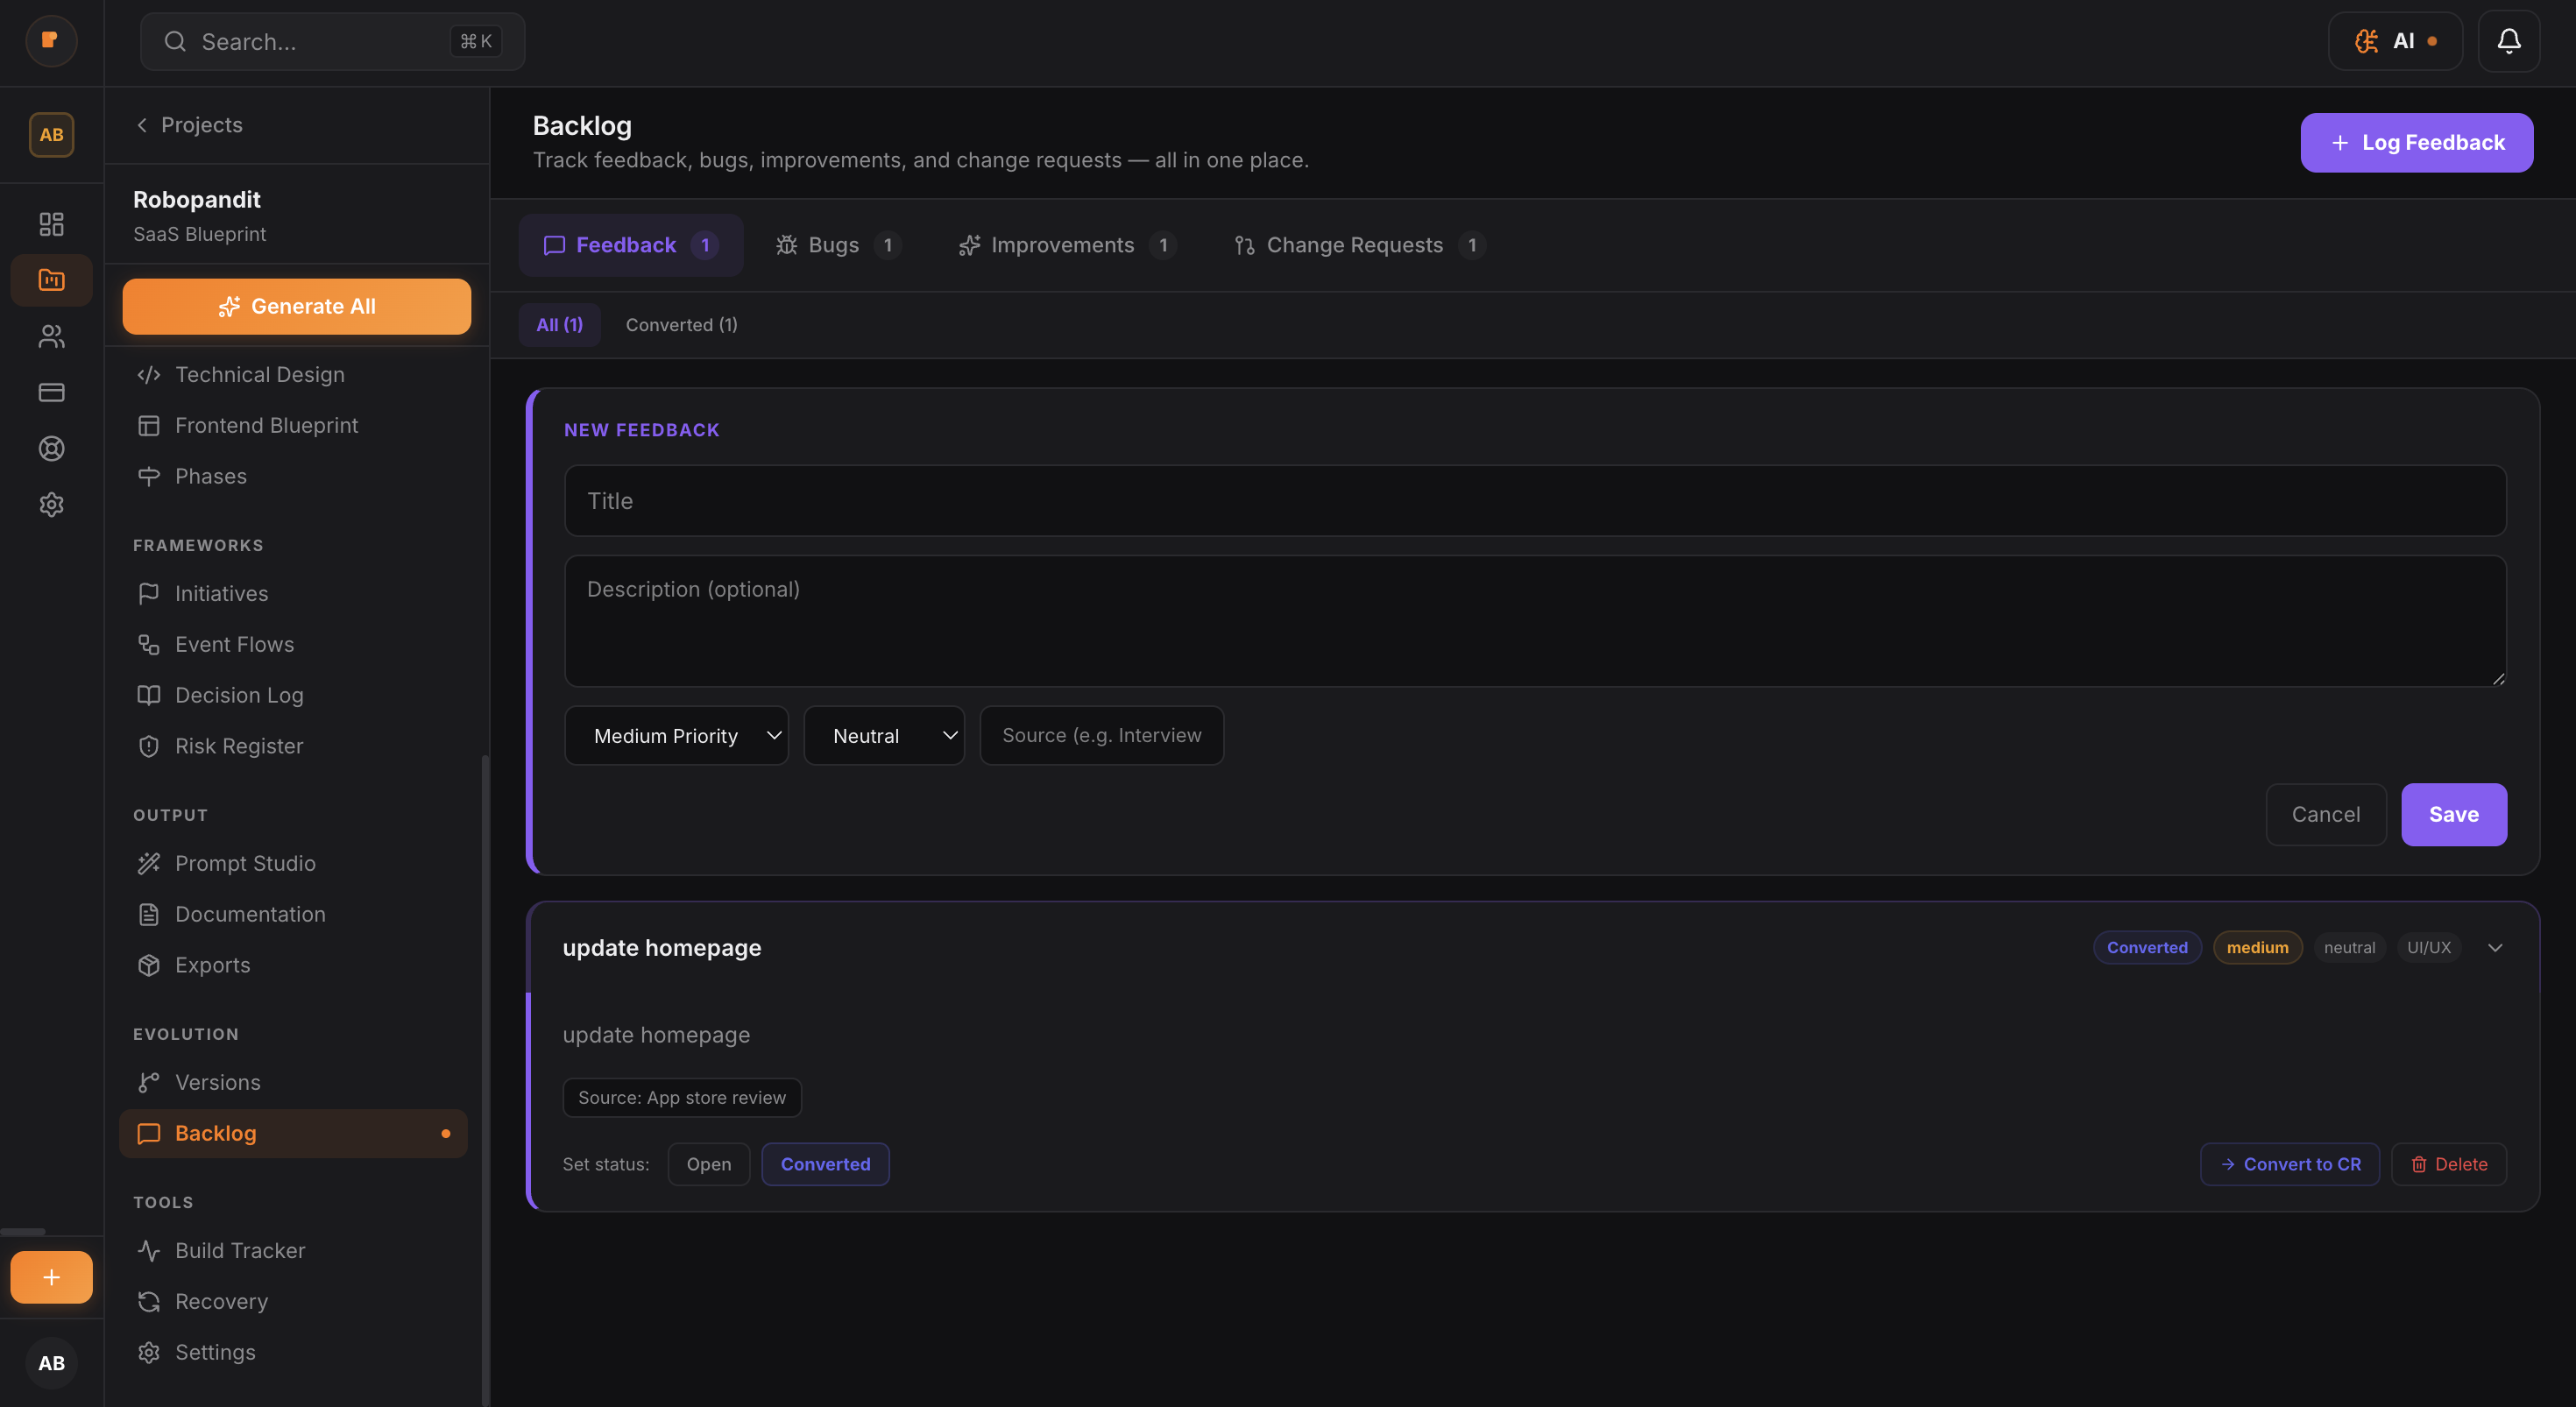Set feedback status to Open
Image resolution: width=2576 pixels, height=1407 pixels.
click(x=708, y=1164)
